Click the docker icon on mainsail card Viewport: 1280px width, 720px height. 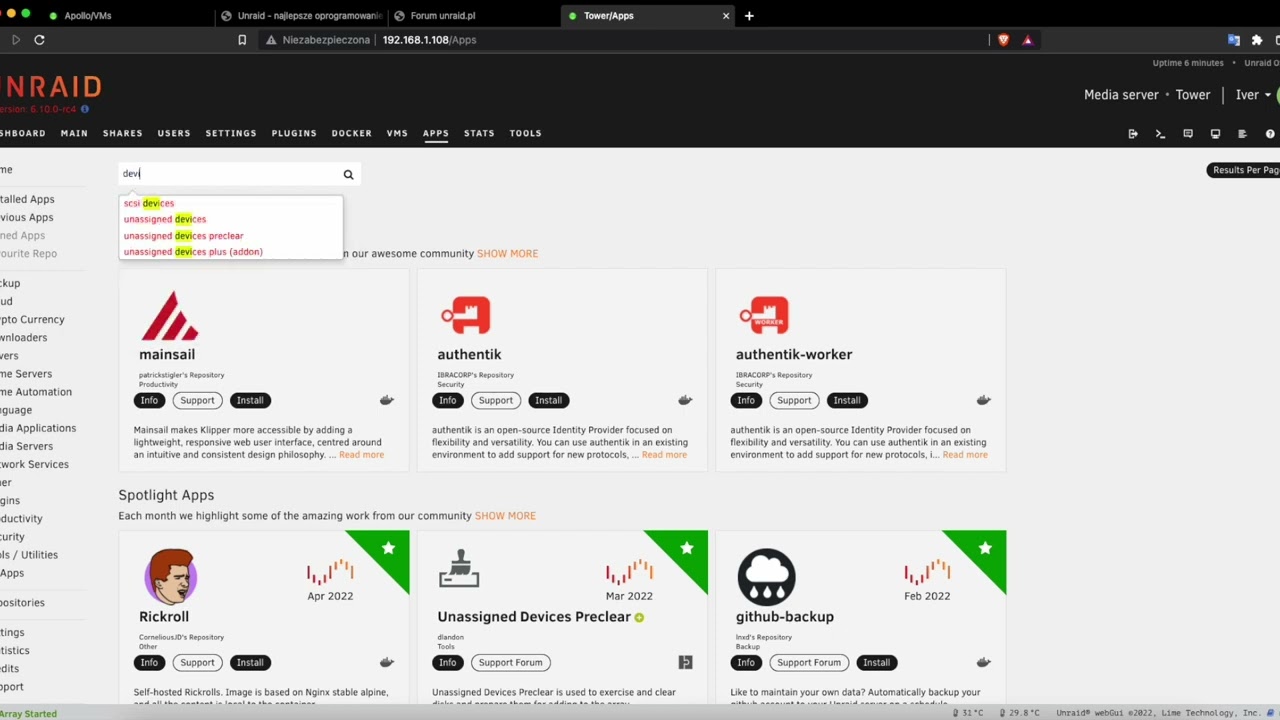click(x=387, y=400)
